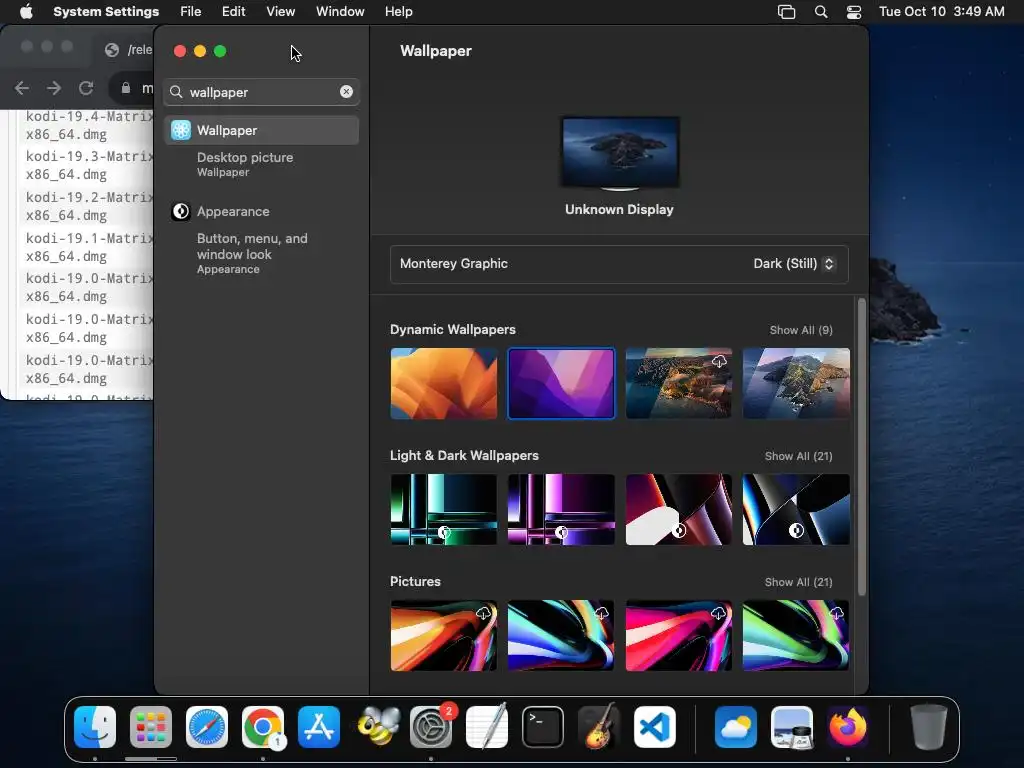Click the lock icon in browser address bar
Image resolution: width=1024 pixels, height=768 pixels.
(x=126, y=88)
